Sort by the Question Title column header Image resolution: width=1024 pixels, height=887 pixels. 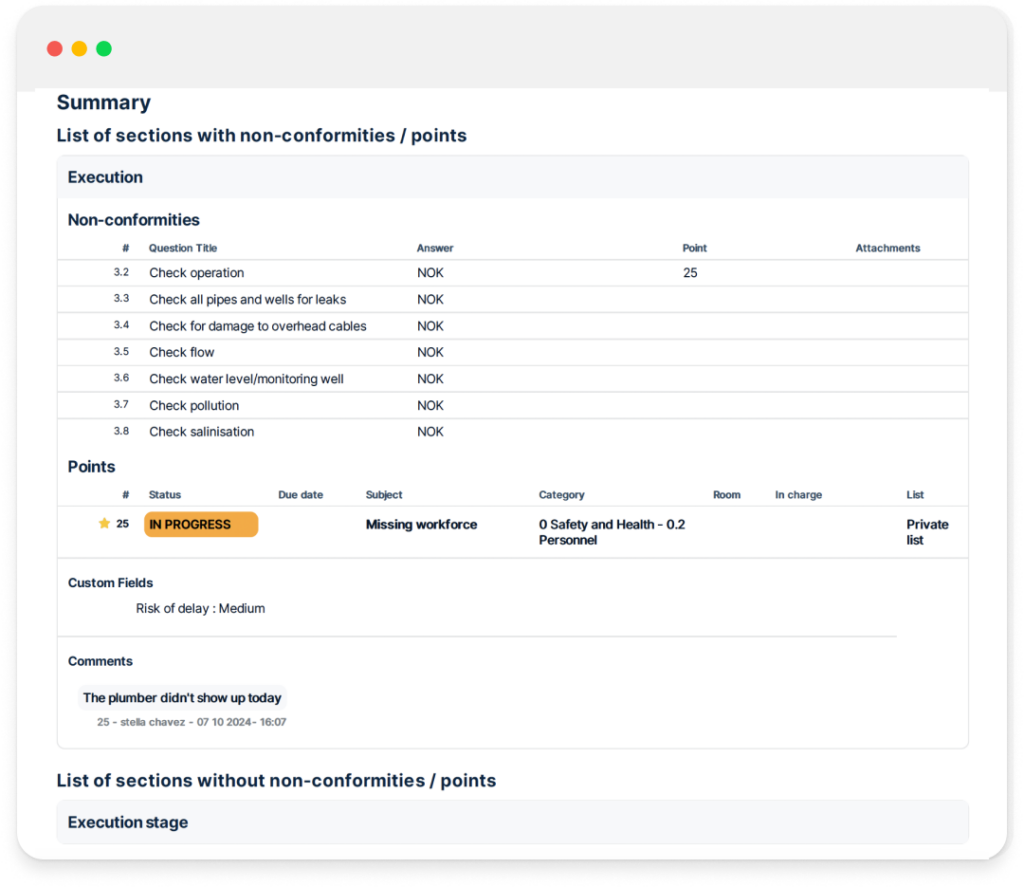tap(182, 248)
